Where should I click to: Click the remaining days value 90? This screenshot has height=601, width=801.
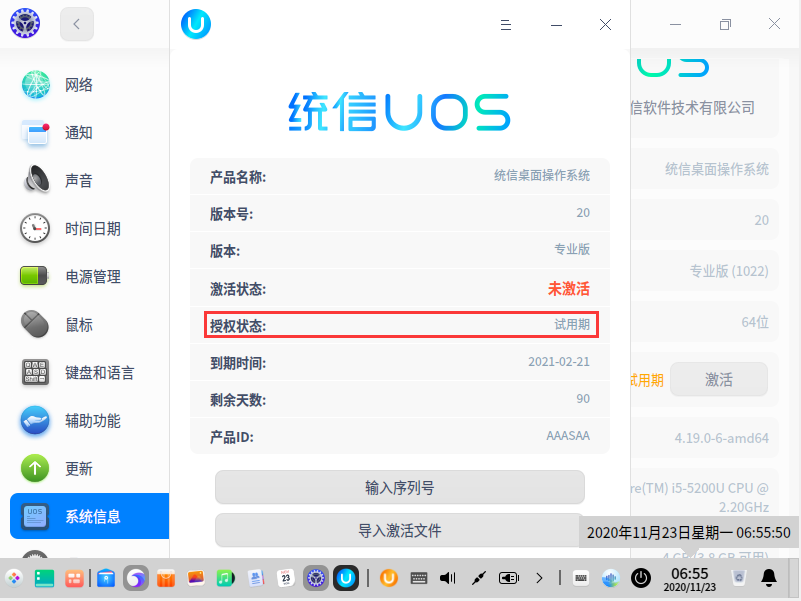[x=583, y=399]
